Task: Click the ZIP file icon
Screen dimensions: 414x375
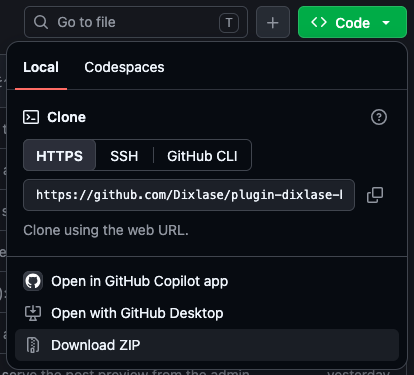Action: coord(33,345)
